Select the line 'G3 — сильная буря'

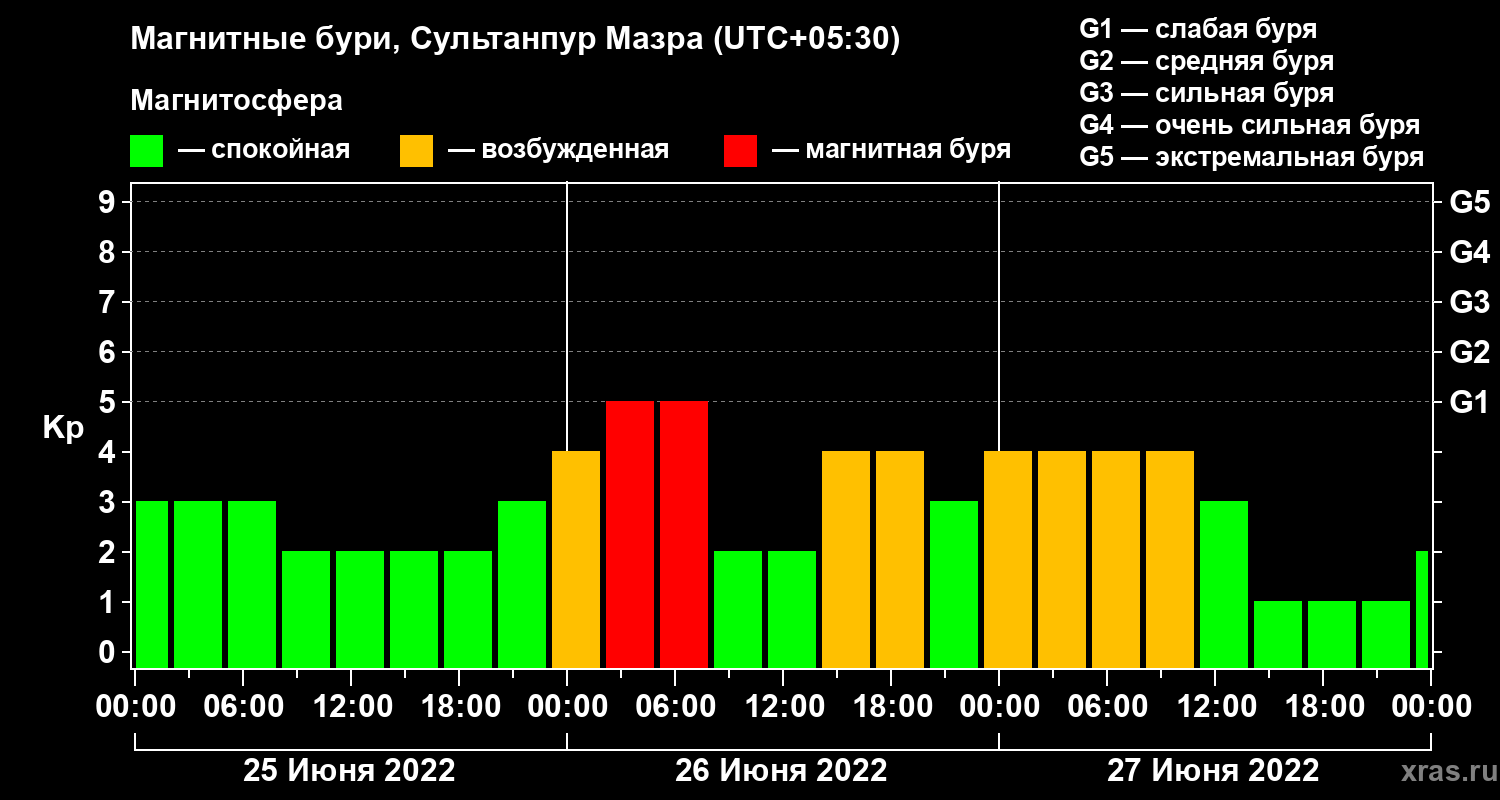(1207, 93)
